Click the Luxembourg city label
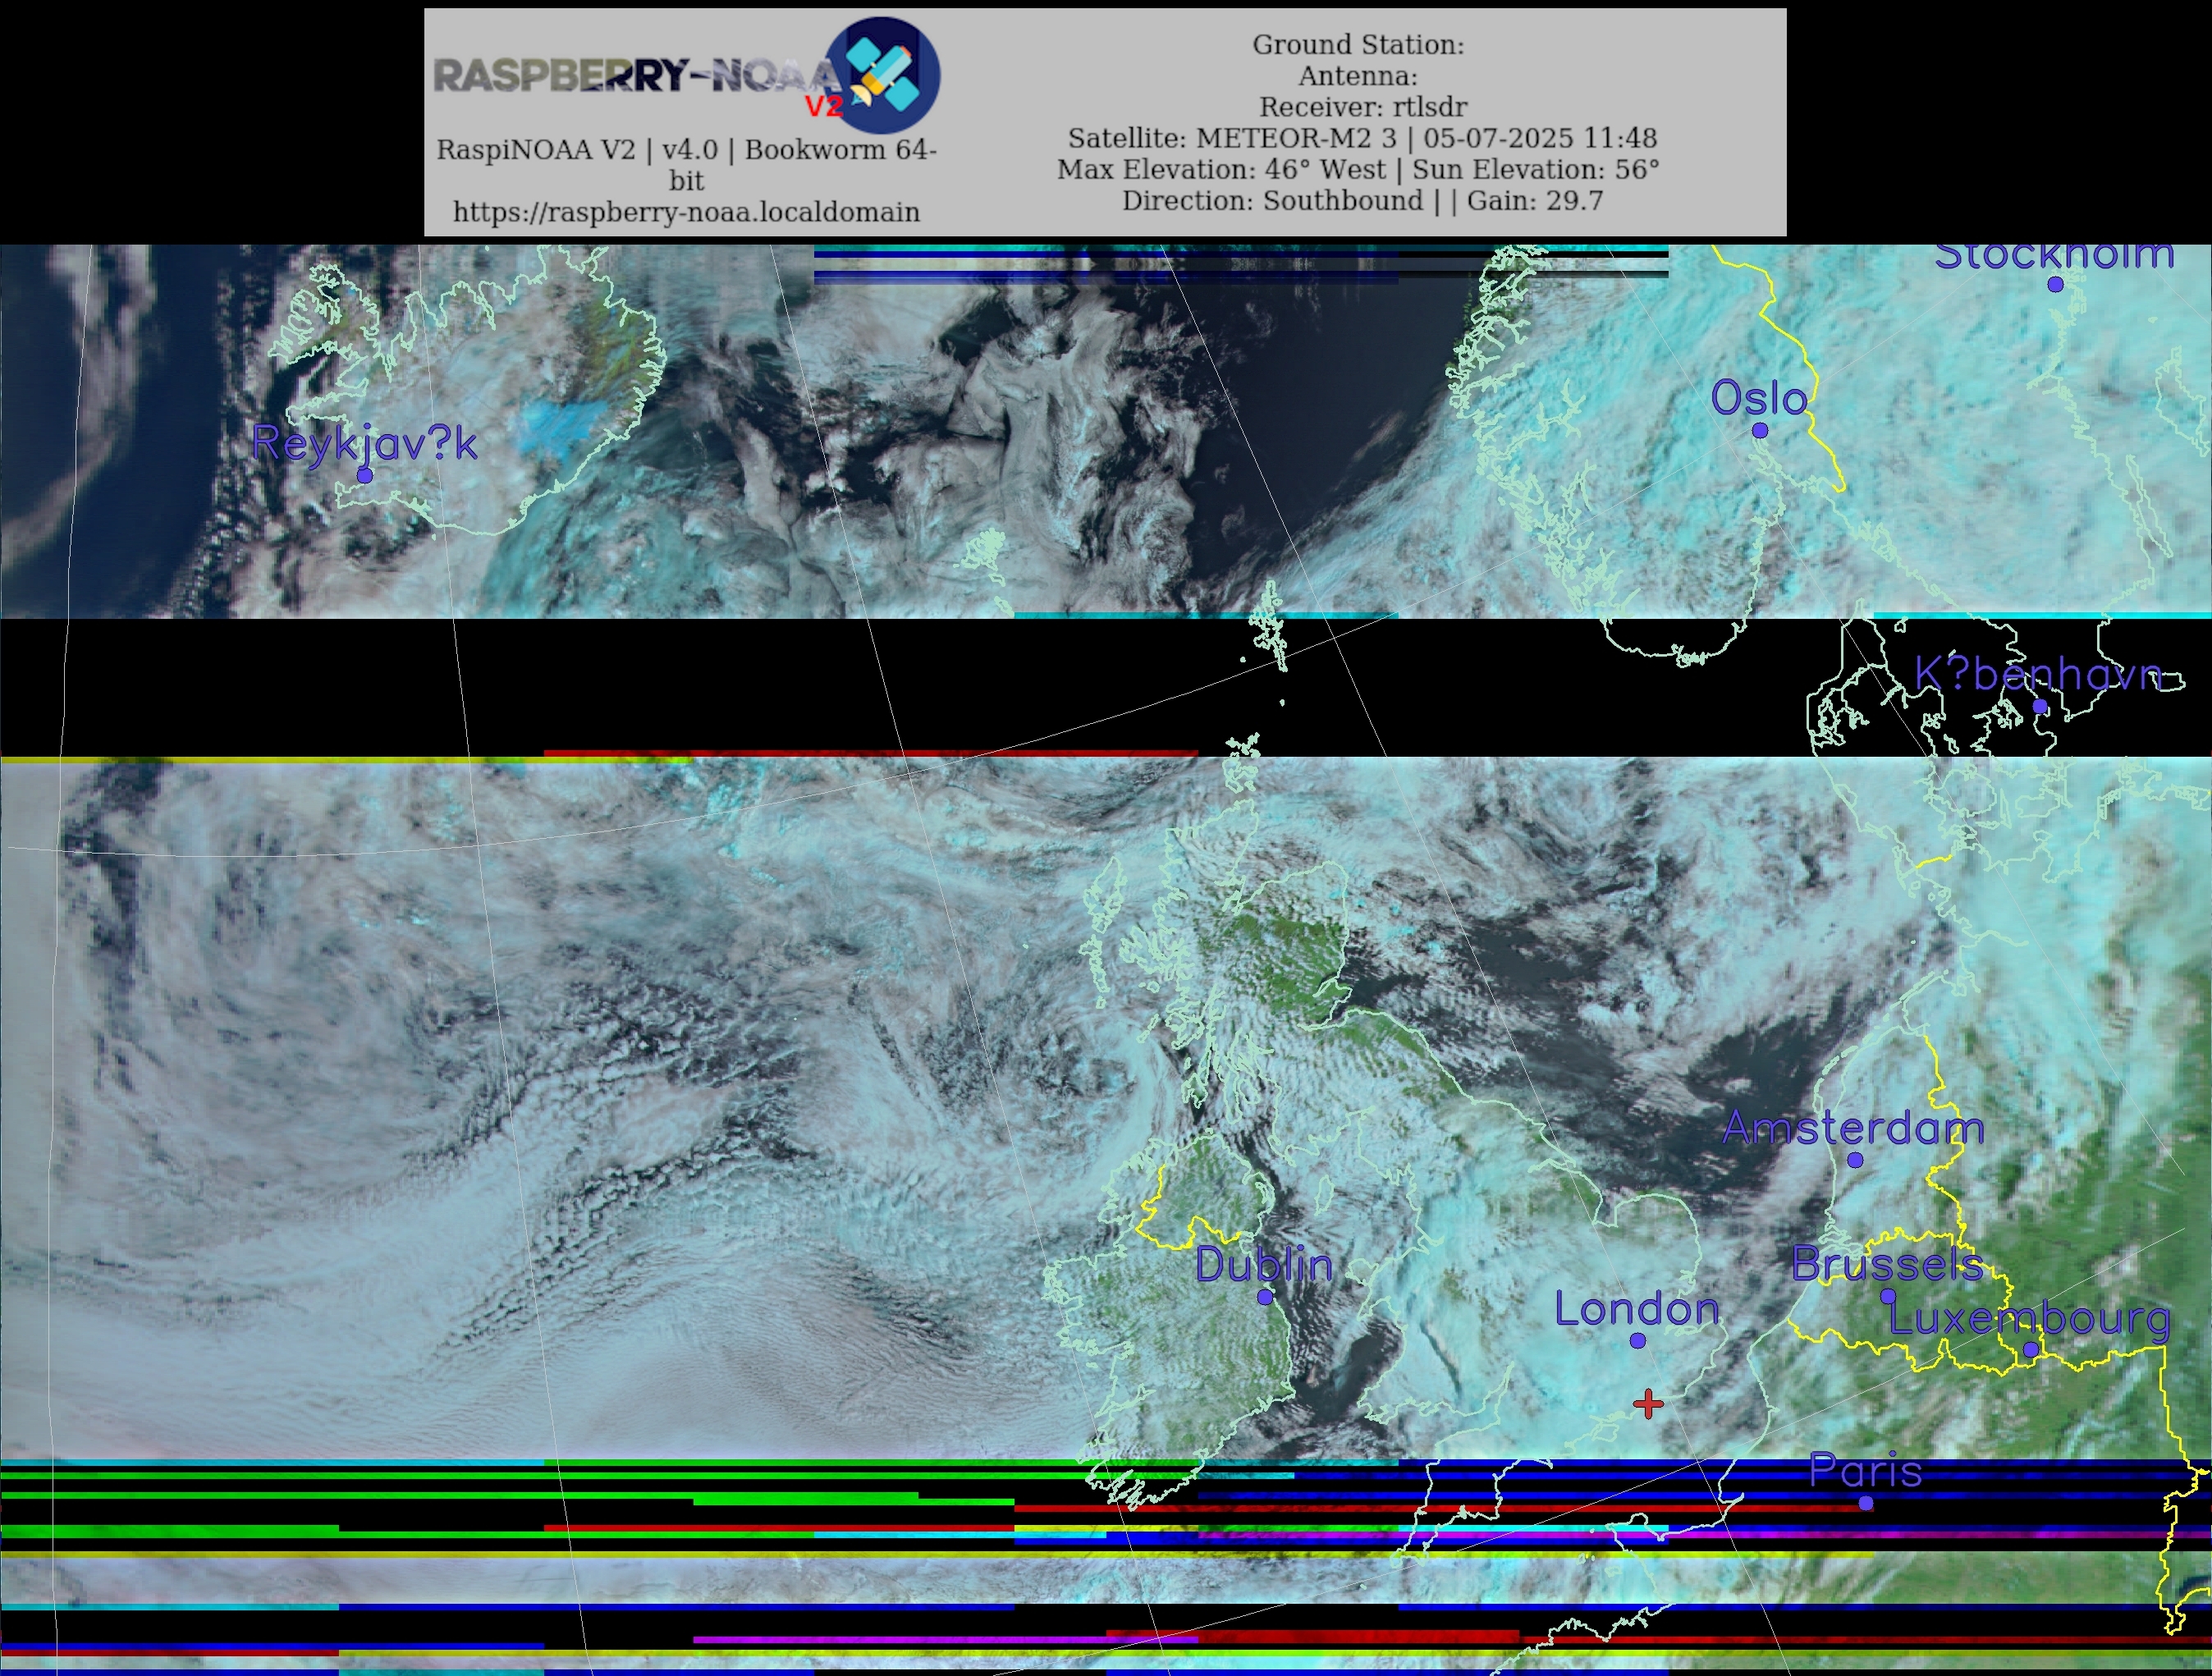 (x=2030, y=1319)
